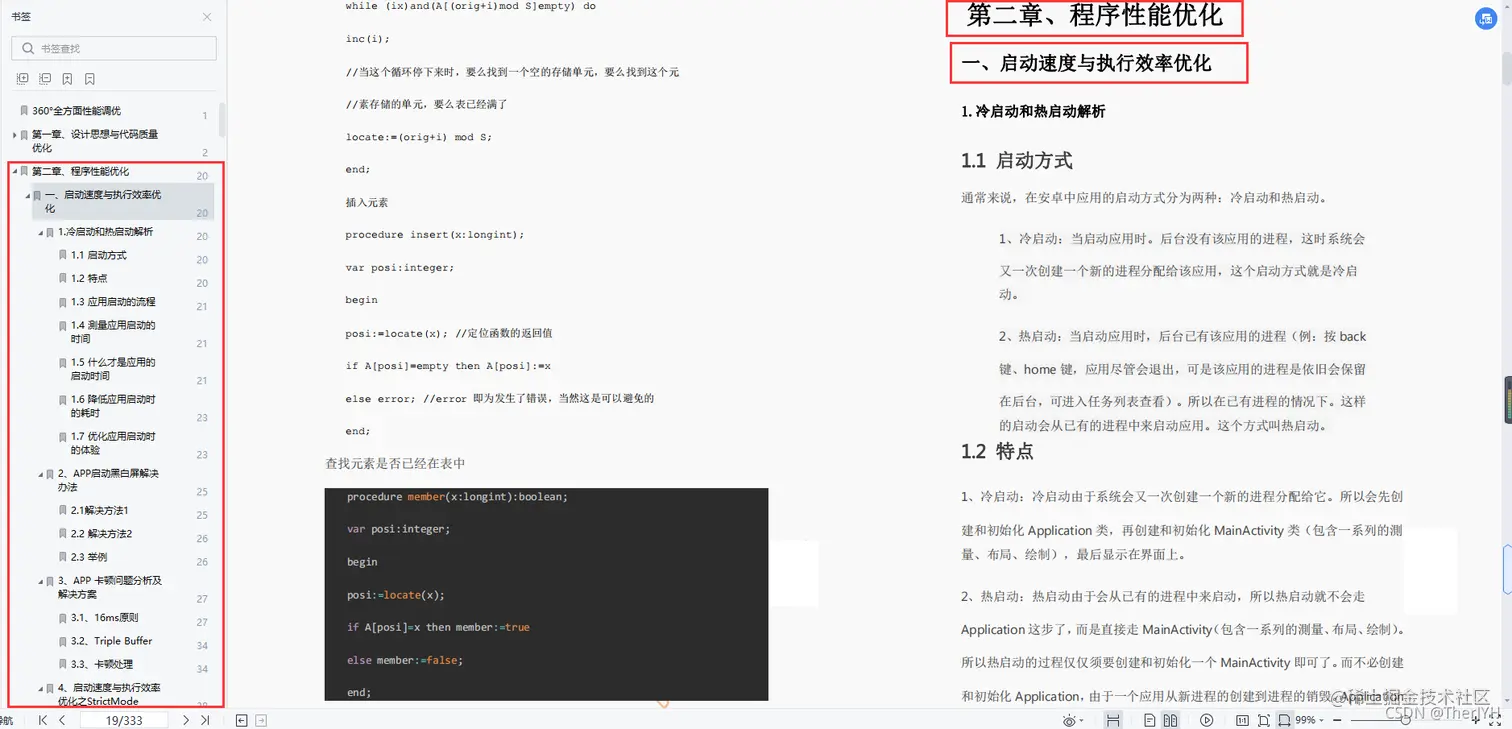This screenshot has width=1512, height=729.
Task: Select bookmark 3、APP 卡顿问题分析及解决方案
Action: coord(110,587)
